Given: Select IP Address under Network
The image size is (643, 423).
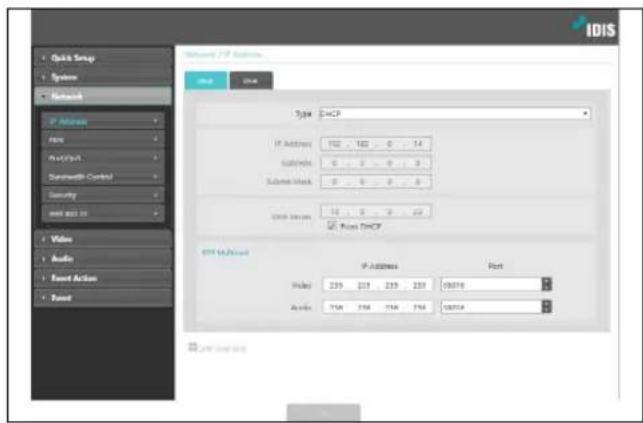Looking at the screenshot, I should click(x=103, y=121).
